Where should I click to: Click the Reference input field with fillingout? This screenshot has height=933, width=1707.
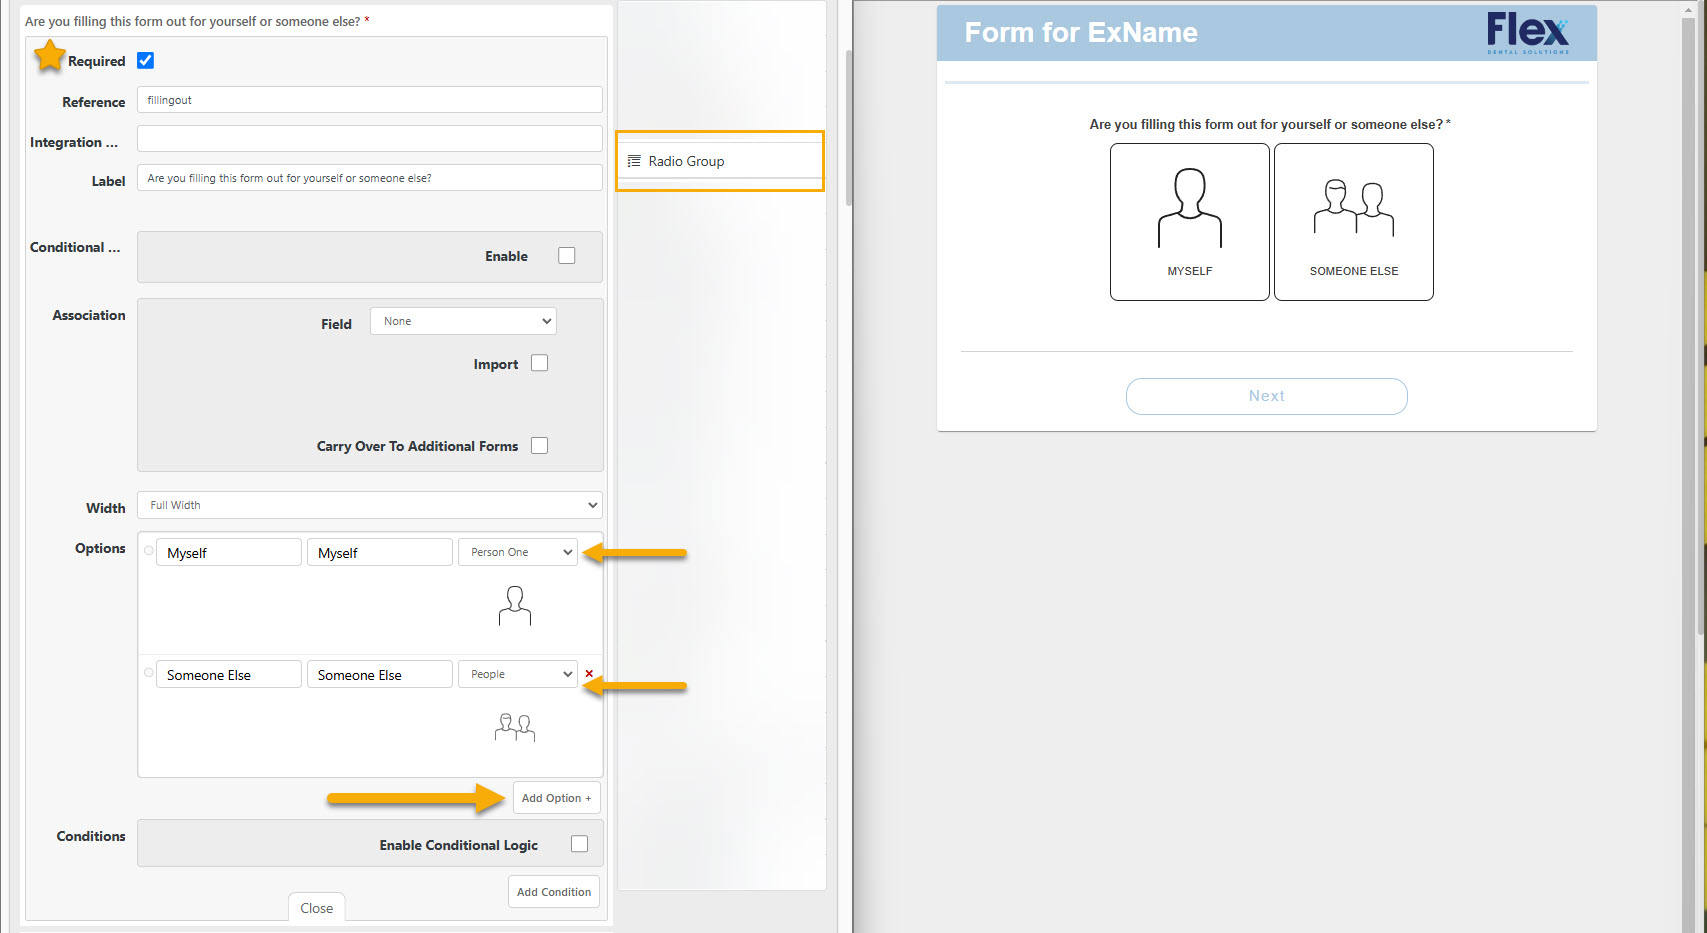point(370,100)
